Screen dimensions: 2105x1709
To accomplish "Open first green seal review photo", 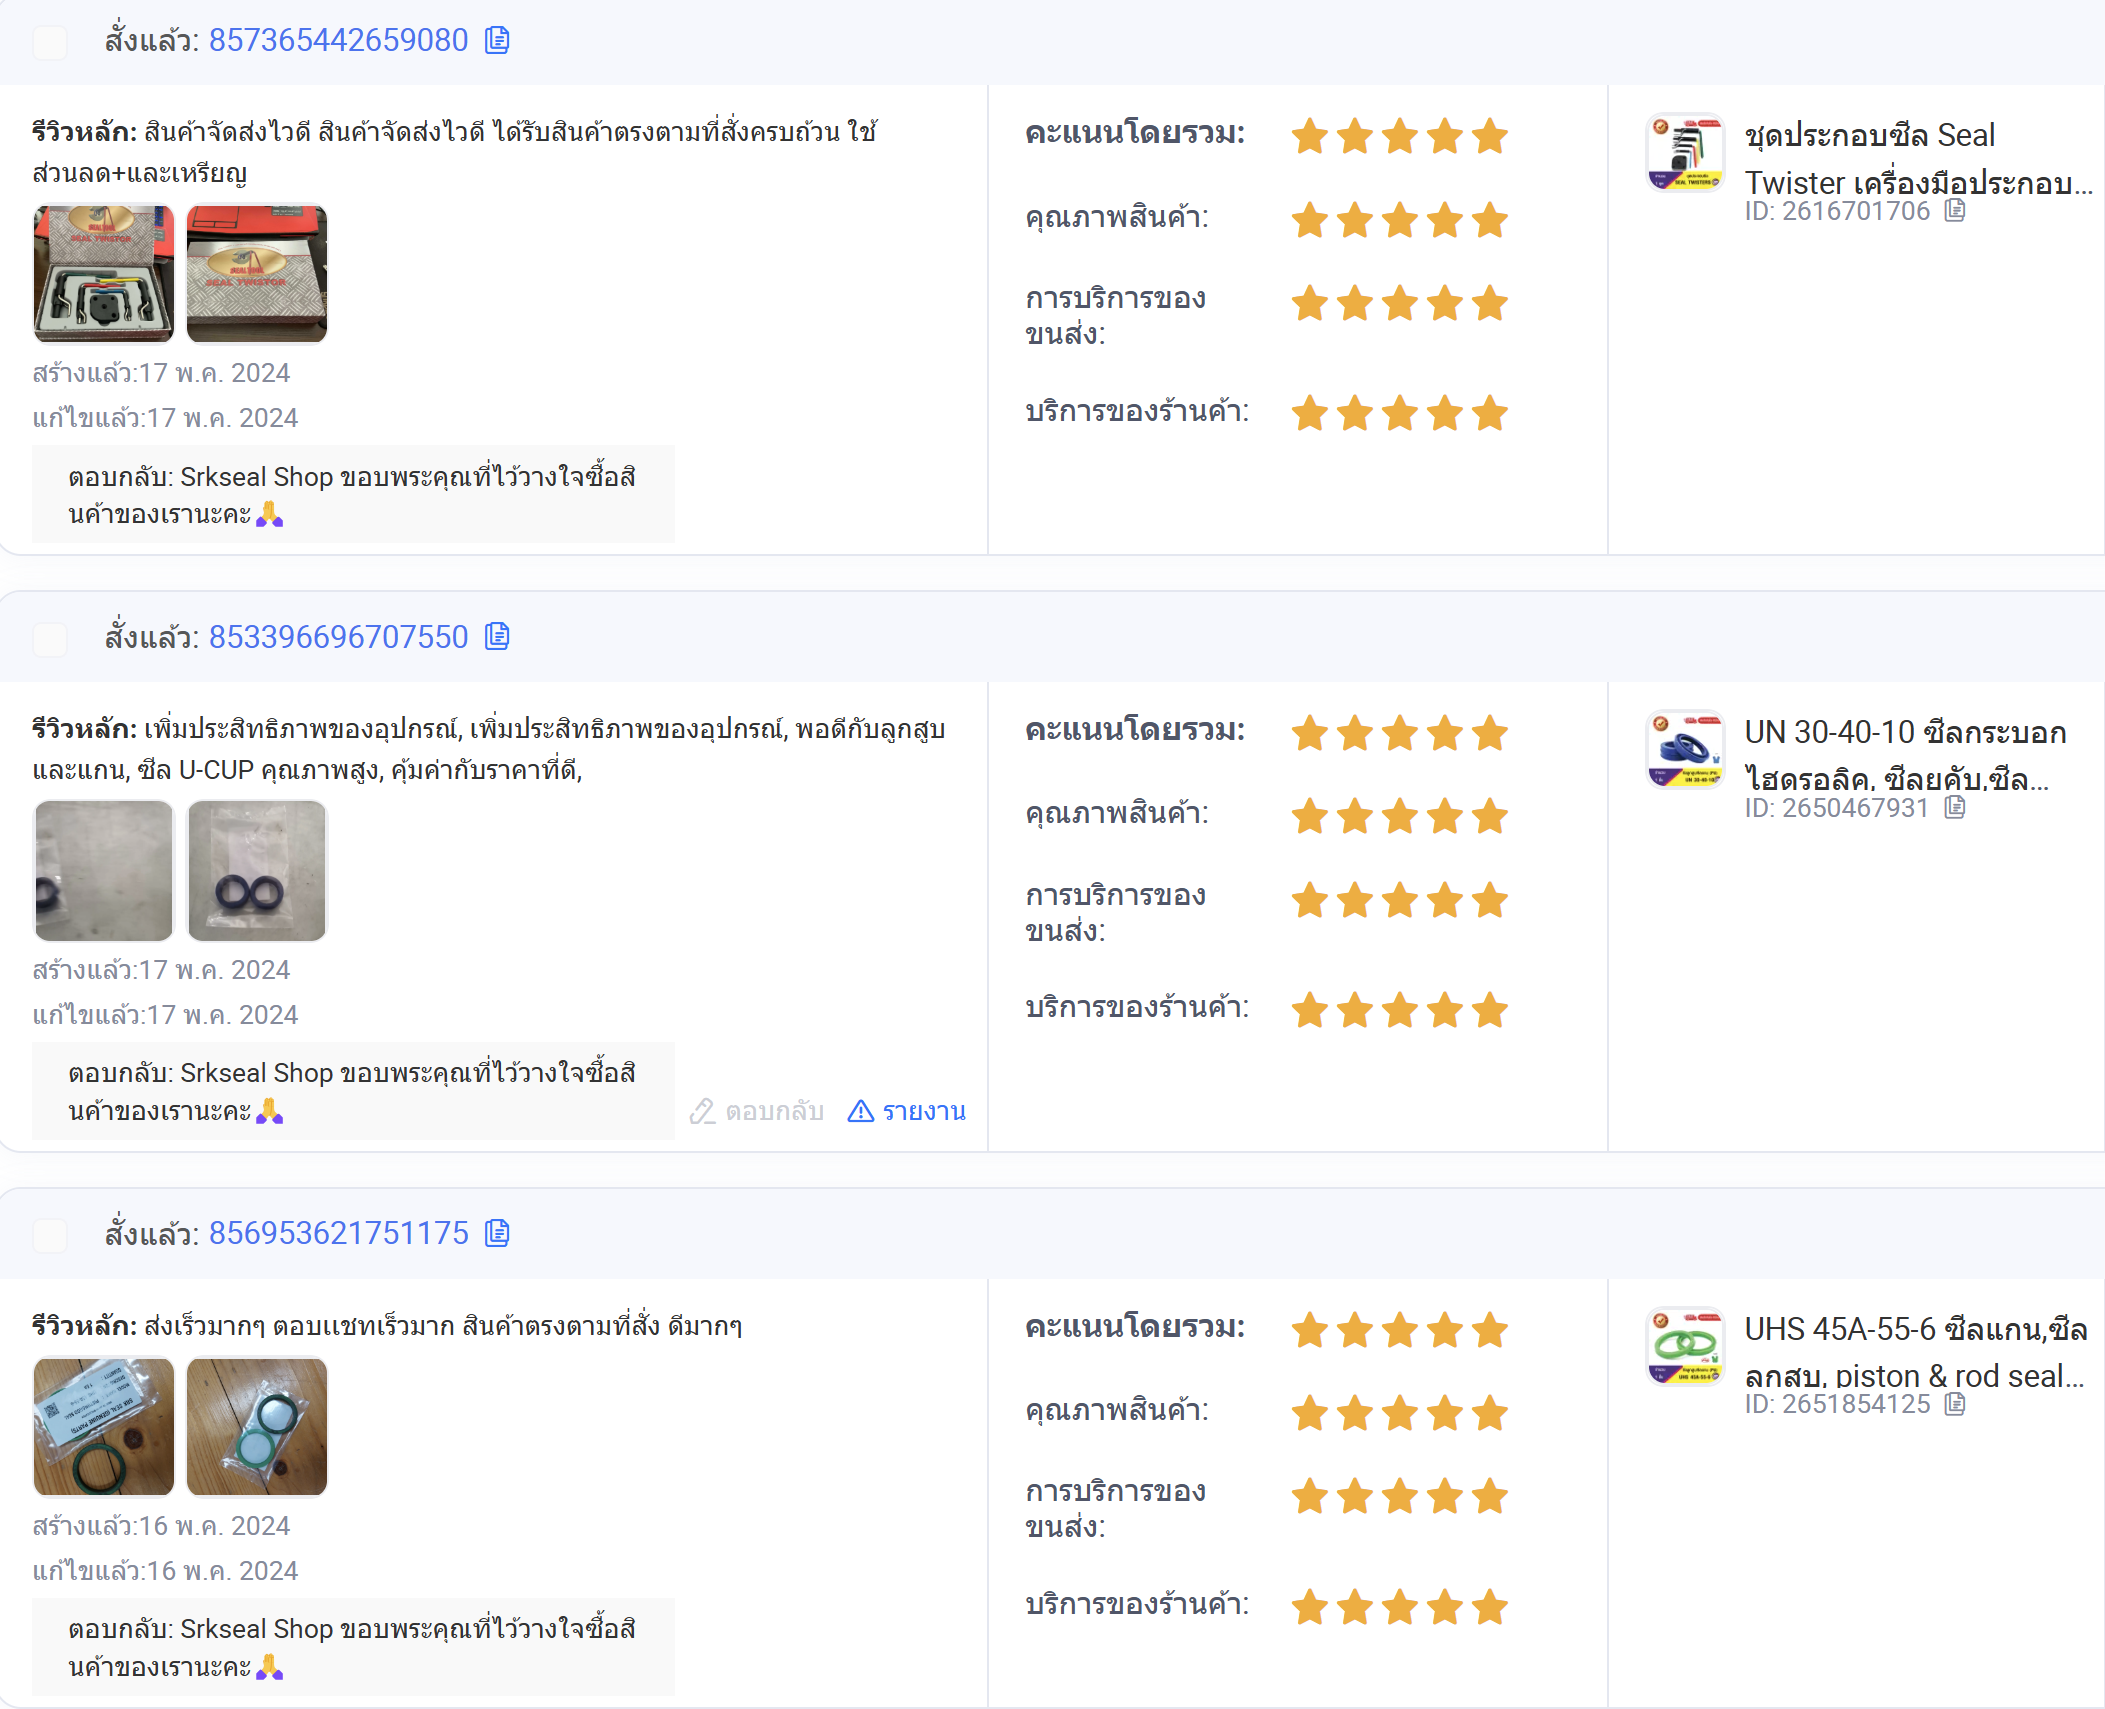I will [x=104, y=1427].
